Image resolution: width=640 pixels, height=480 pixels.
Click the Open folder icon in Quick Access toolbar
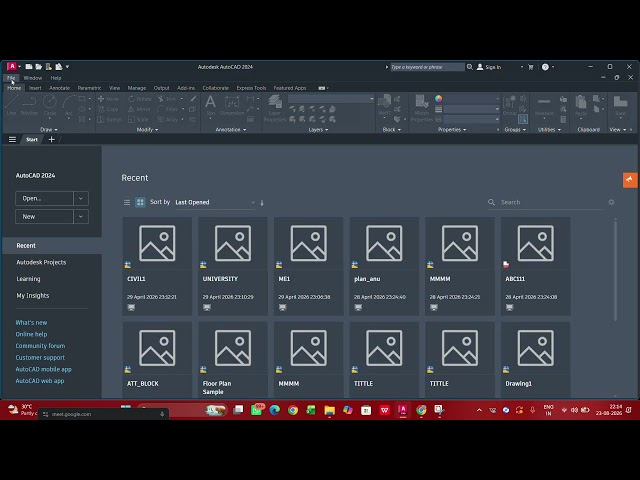point(39,67)
